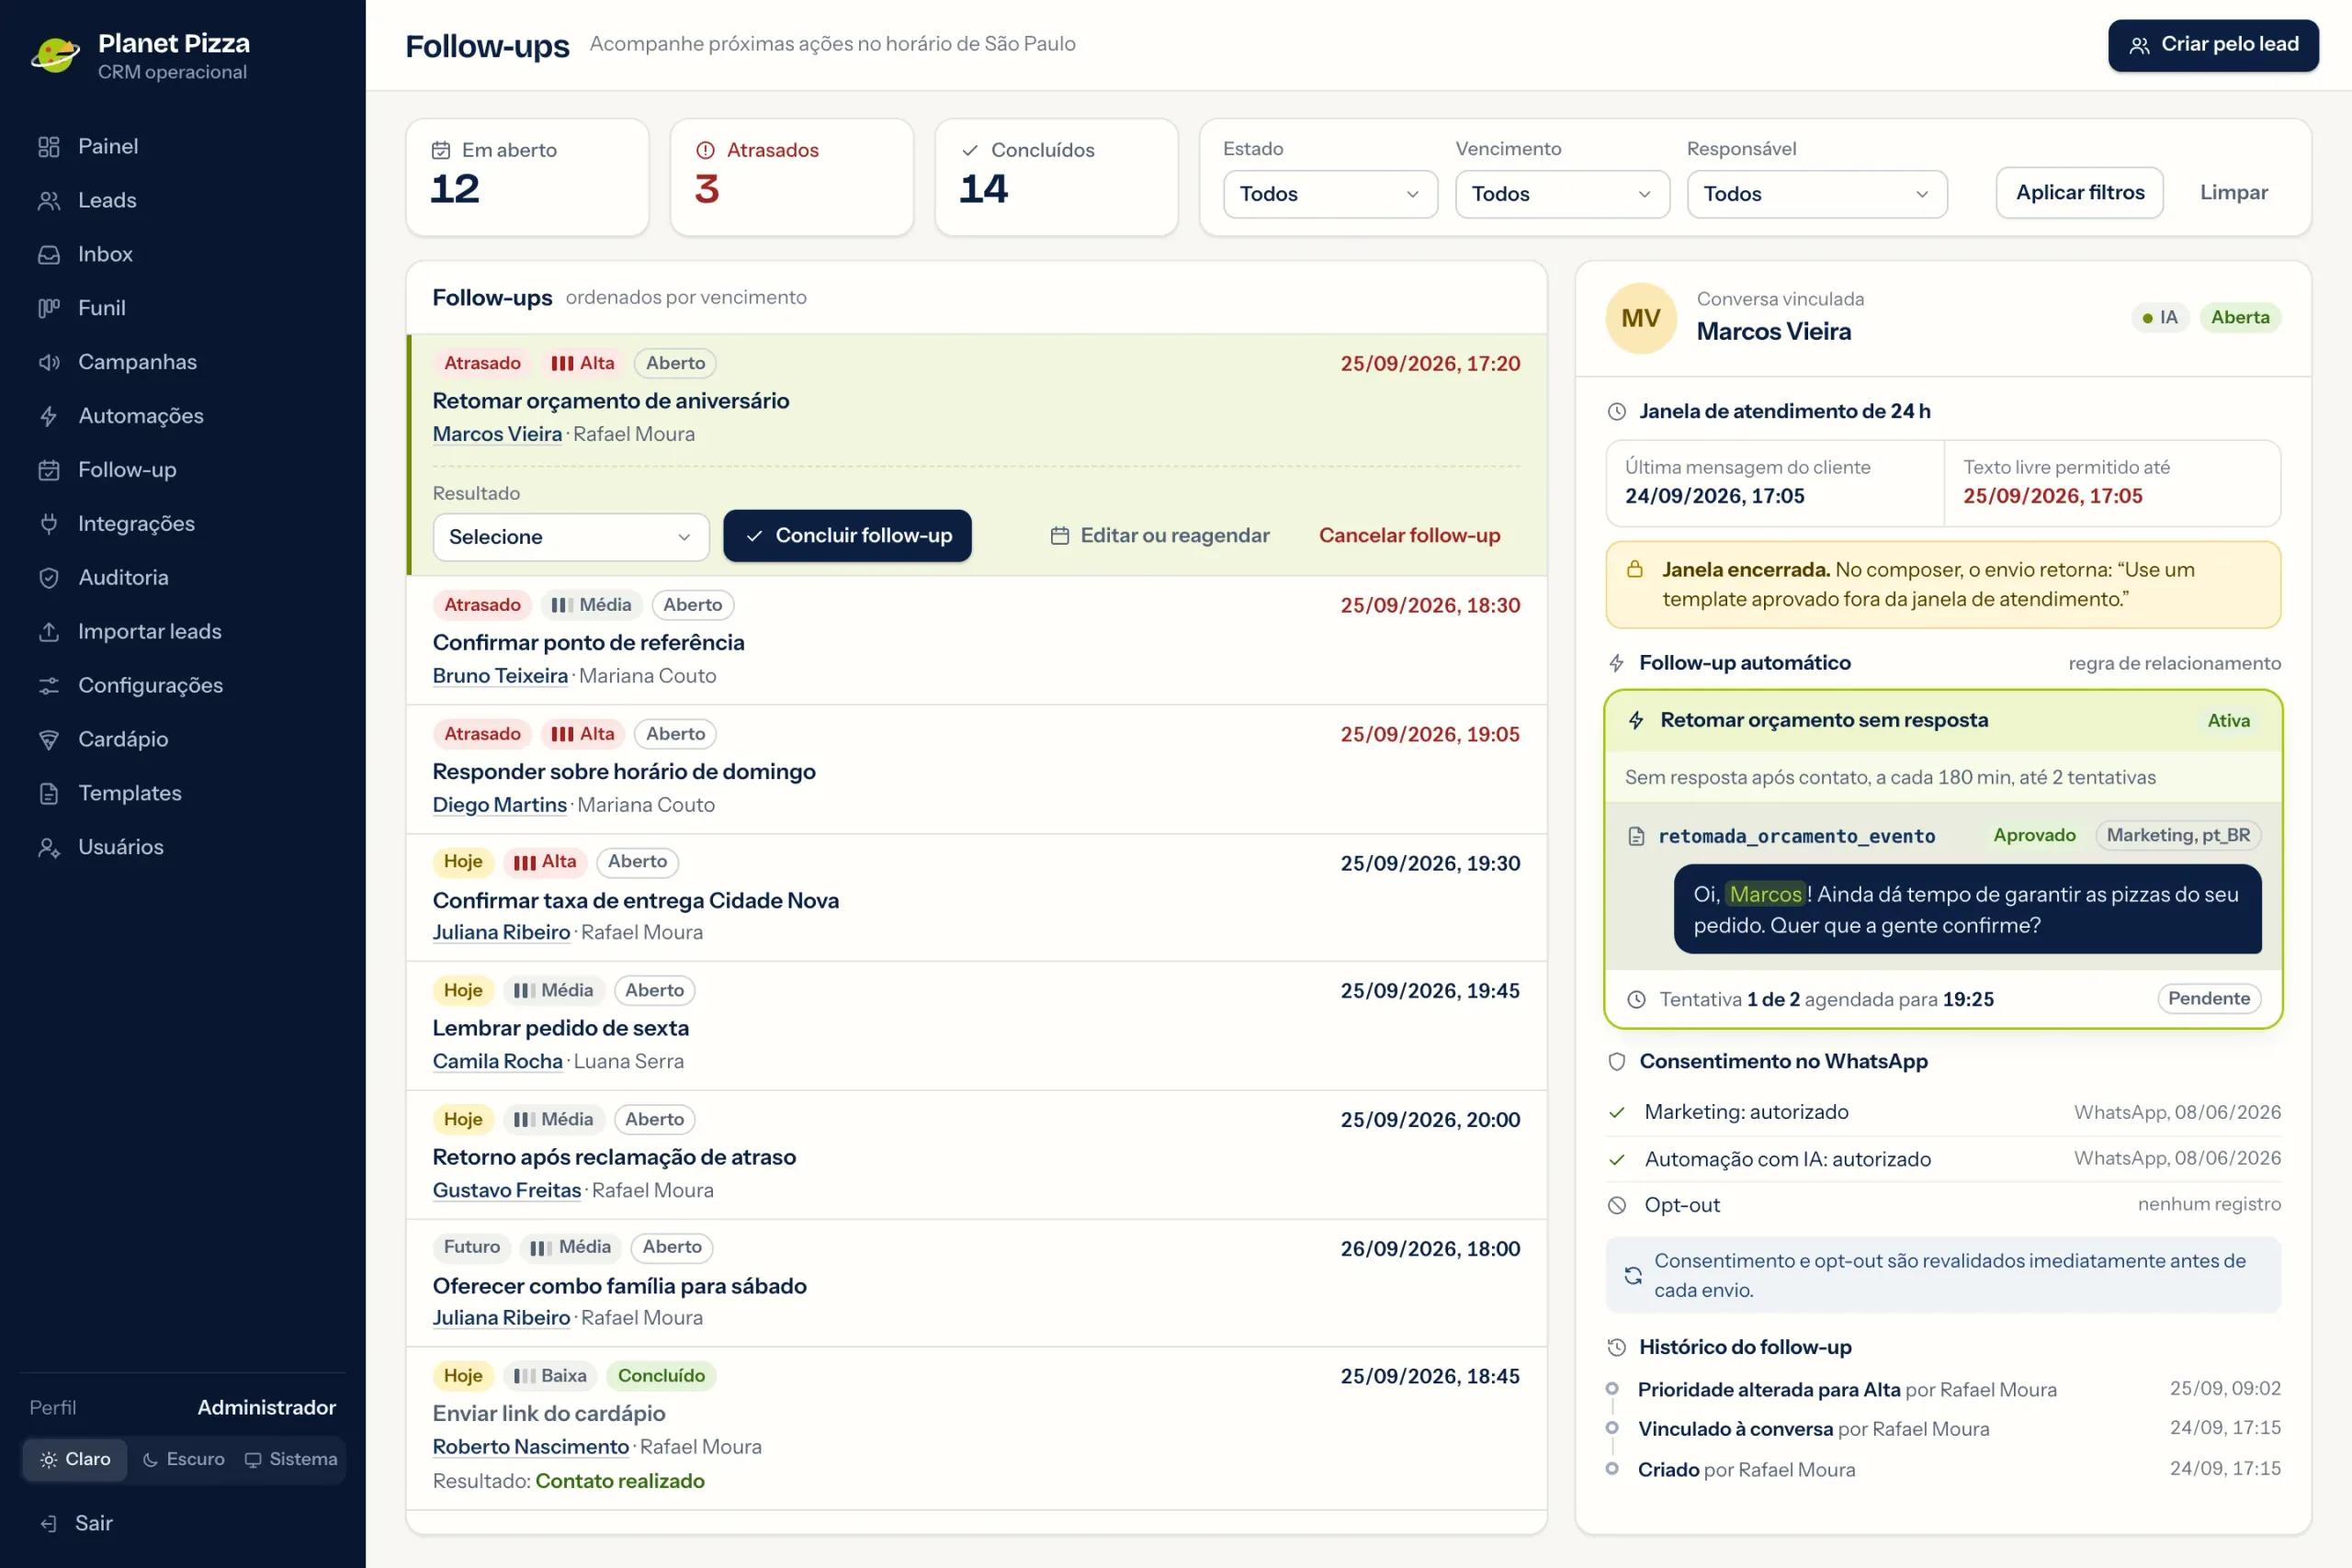Open Diego Martins lead link
The width and height of the screenshot is (2352, 1568).
(499, 805)
